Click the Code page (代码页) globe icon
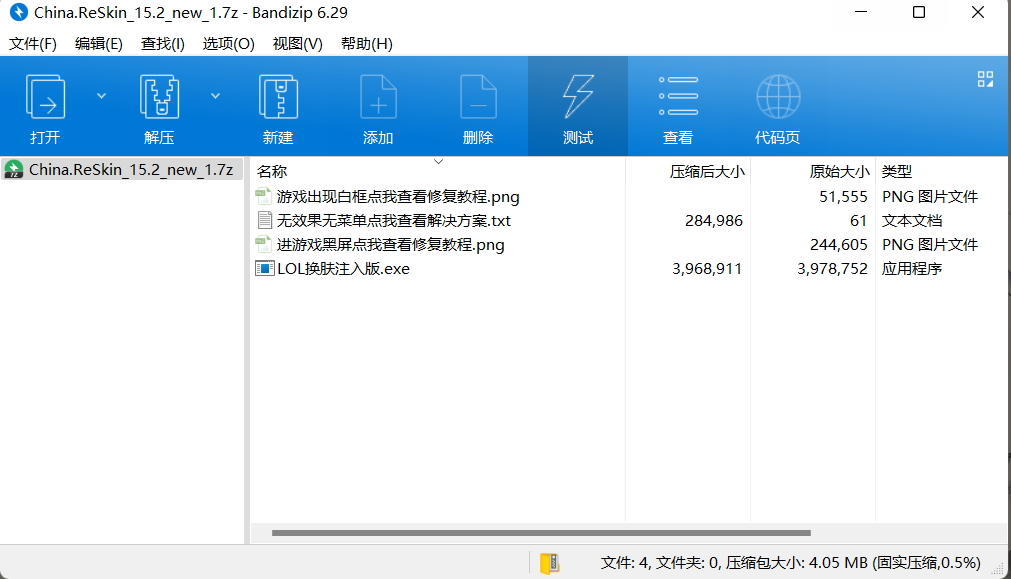This screenshot has height=579, width=1011. click(778, 97)
